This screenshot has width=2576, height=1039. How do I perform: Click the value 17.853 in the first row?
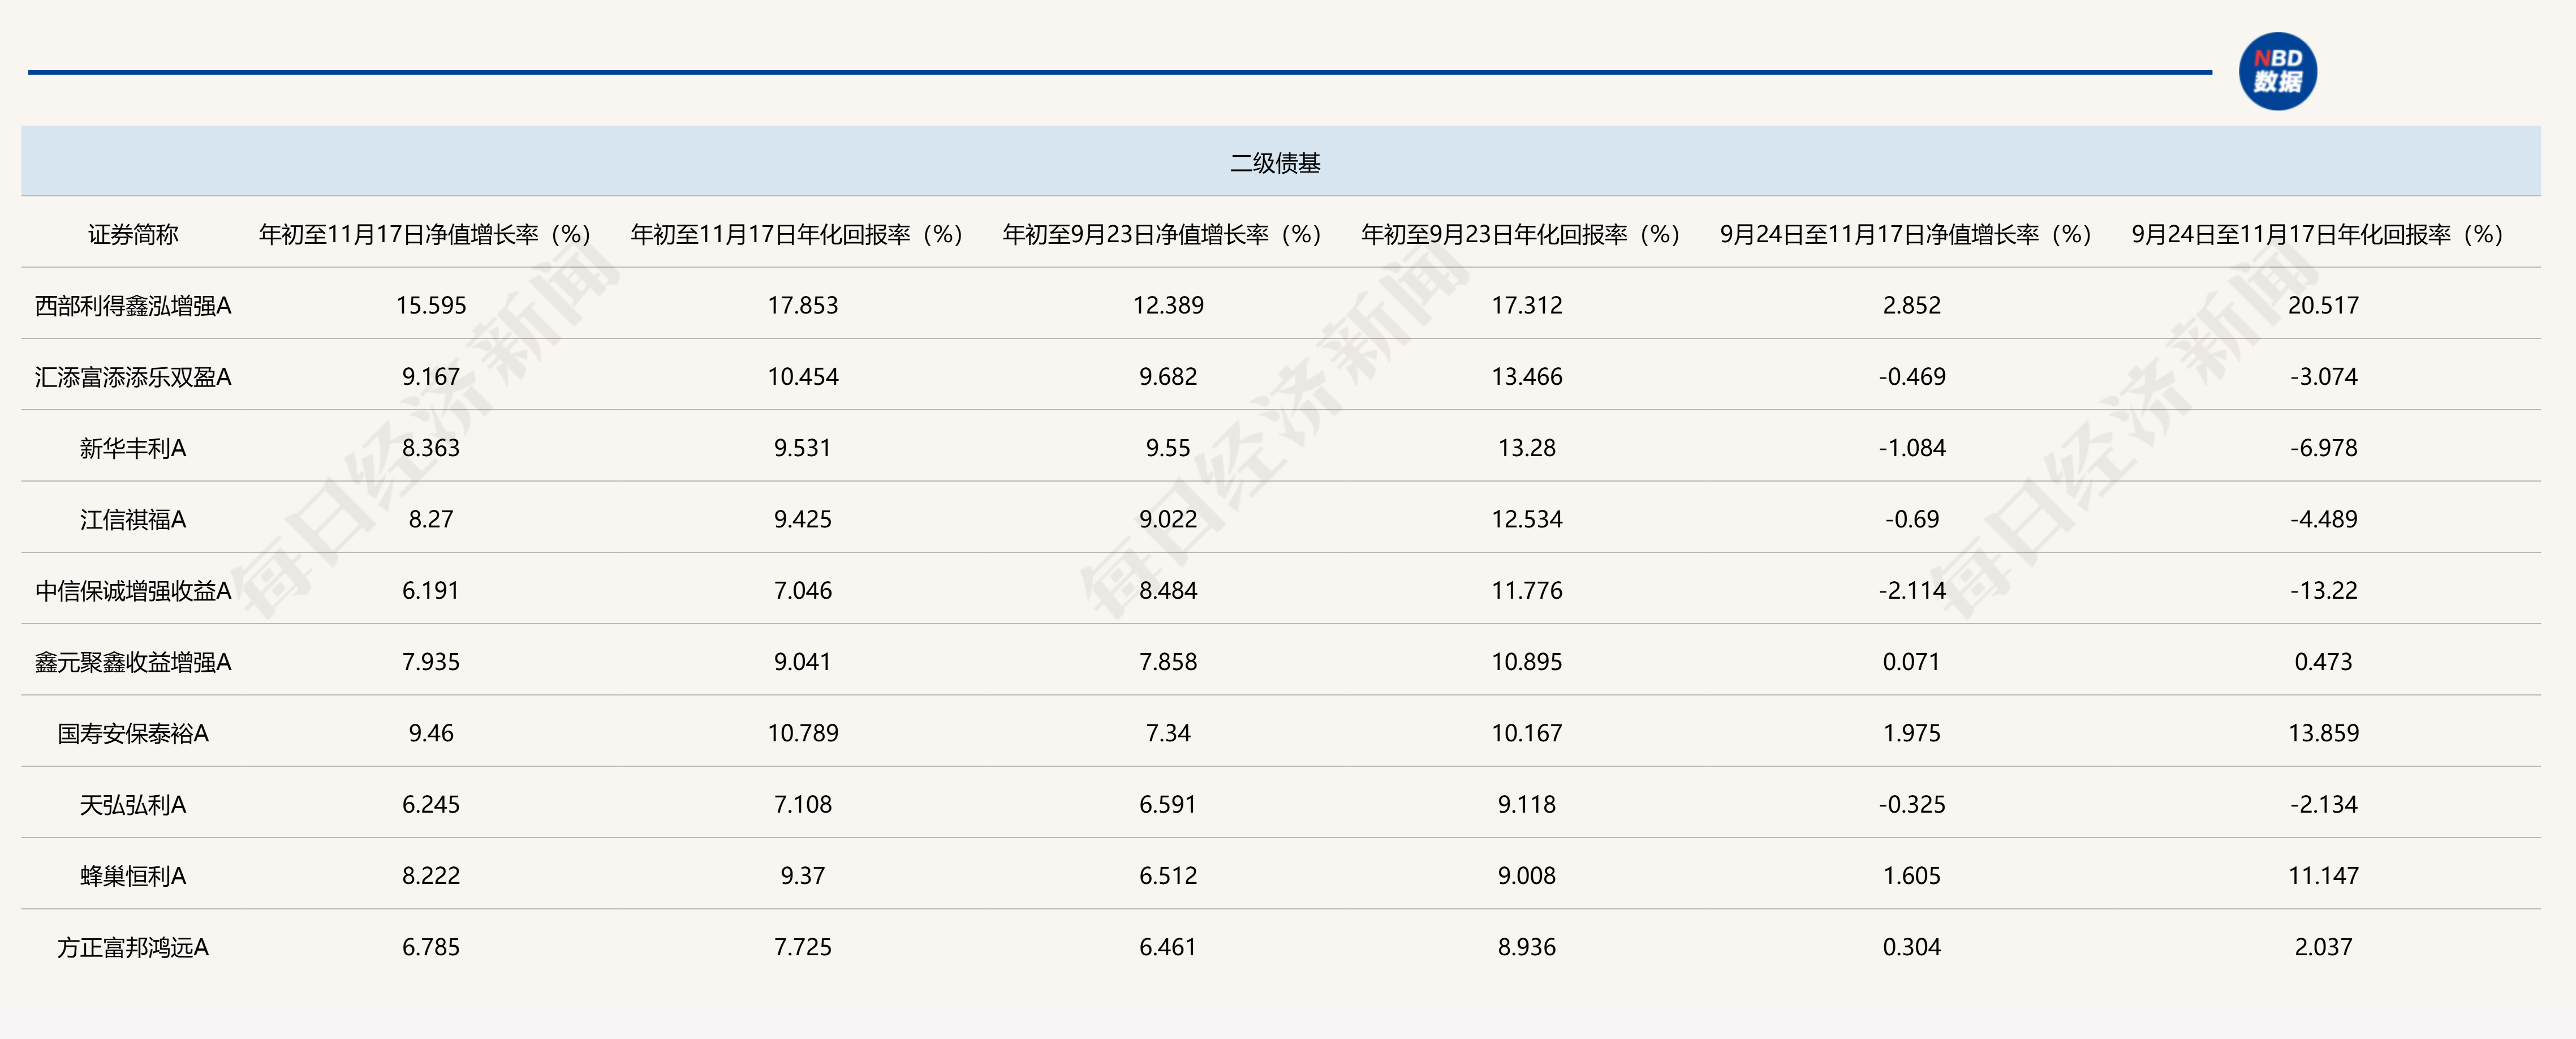(x=803, y=305)
